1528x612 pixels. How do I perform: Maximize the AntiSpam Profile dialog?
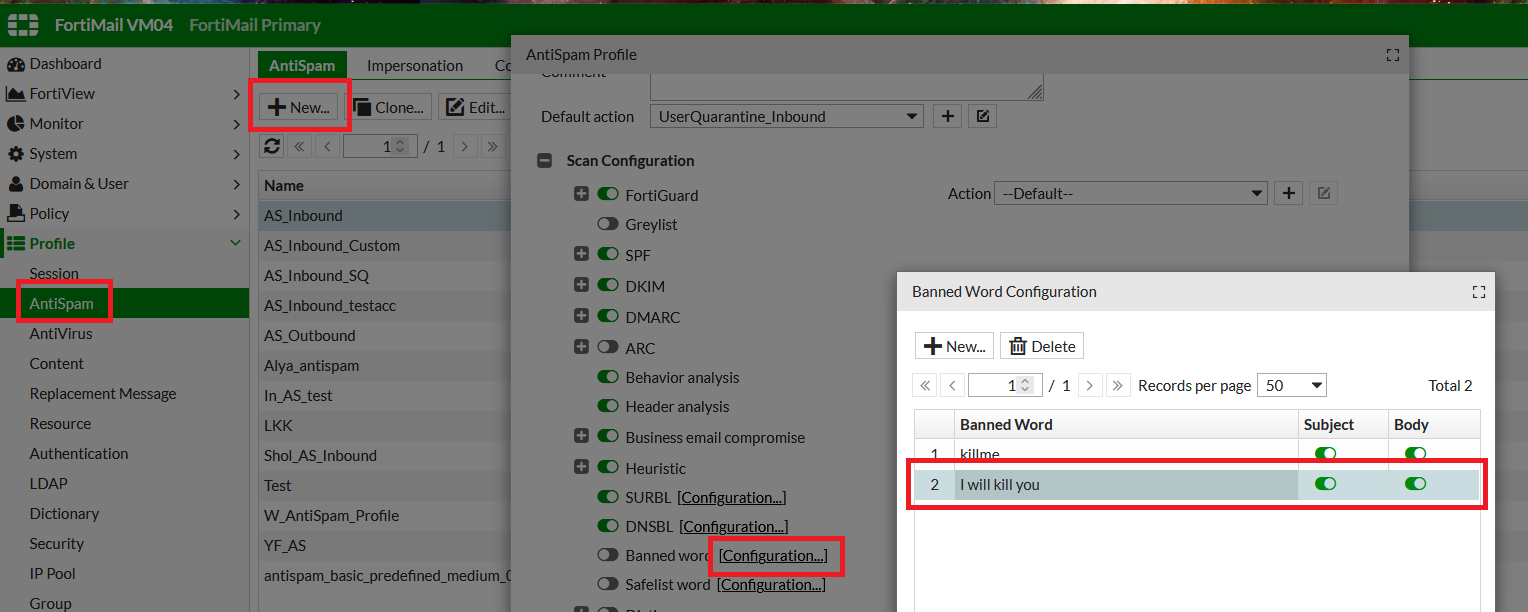(x=1392, y=55)
